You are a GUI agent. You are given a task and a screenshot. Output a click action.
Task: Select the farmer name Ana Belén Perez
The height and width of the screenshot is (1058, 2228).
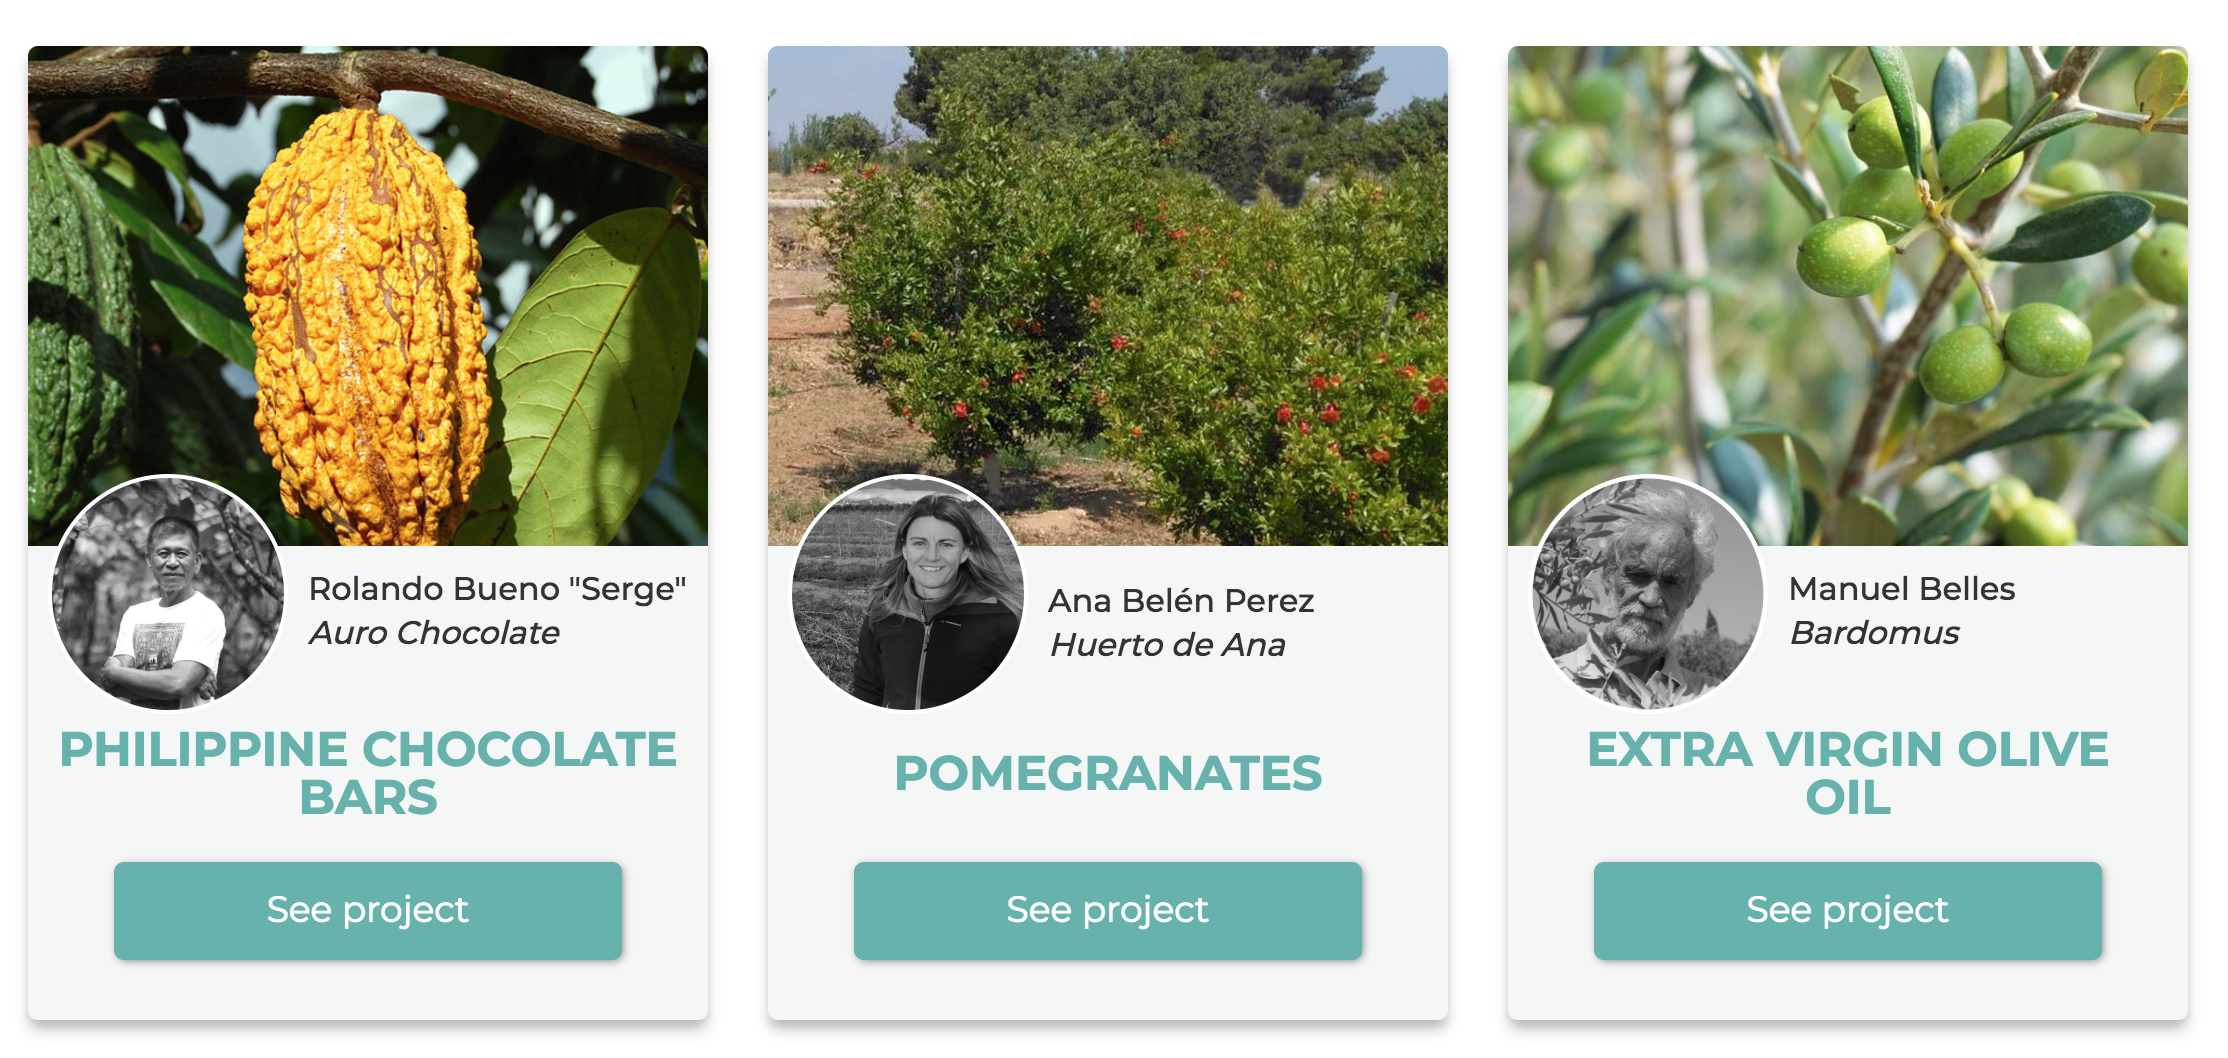[x=1182, y=600]
